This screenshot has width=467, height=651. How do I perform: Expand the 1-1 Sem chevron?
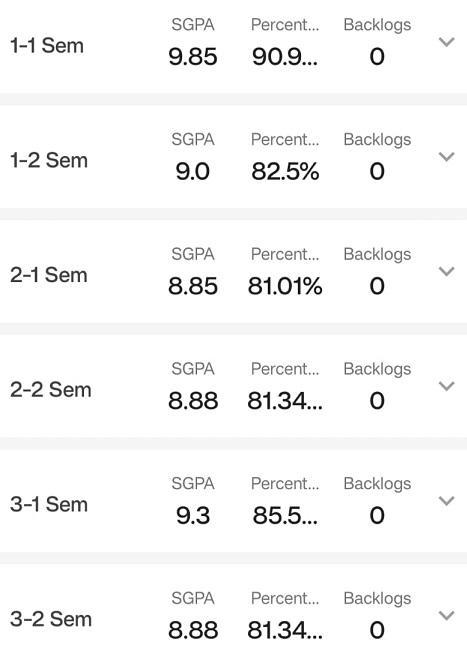click(446, 42)
